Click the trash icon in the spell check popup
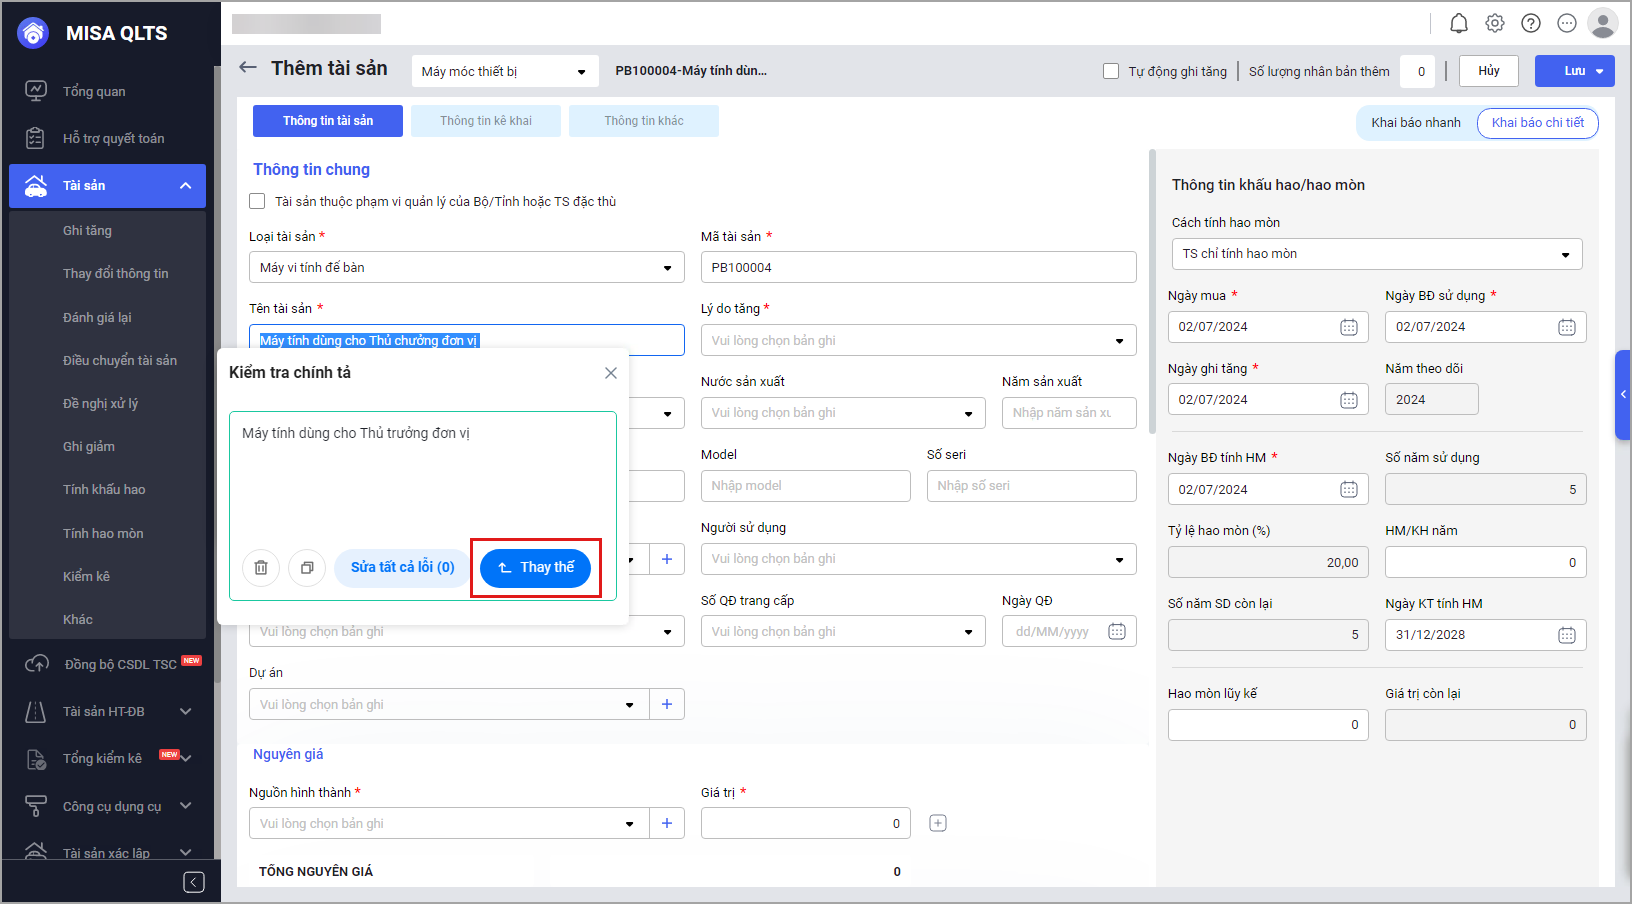The width and height of the screenshot is (1632, 904). coord(261,567)
